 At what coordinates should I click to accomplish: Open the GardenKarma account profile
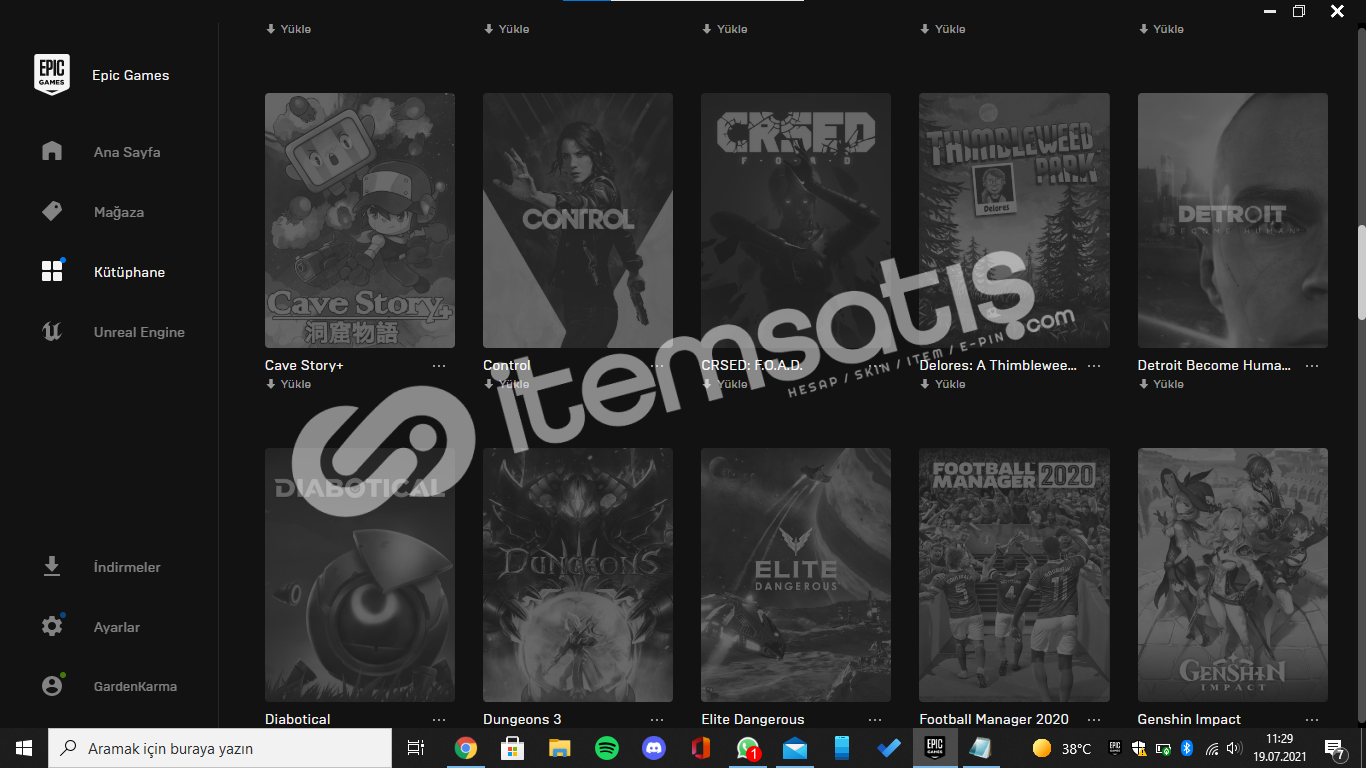[135, 686]
